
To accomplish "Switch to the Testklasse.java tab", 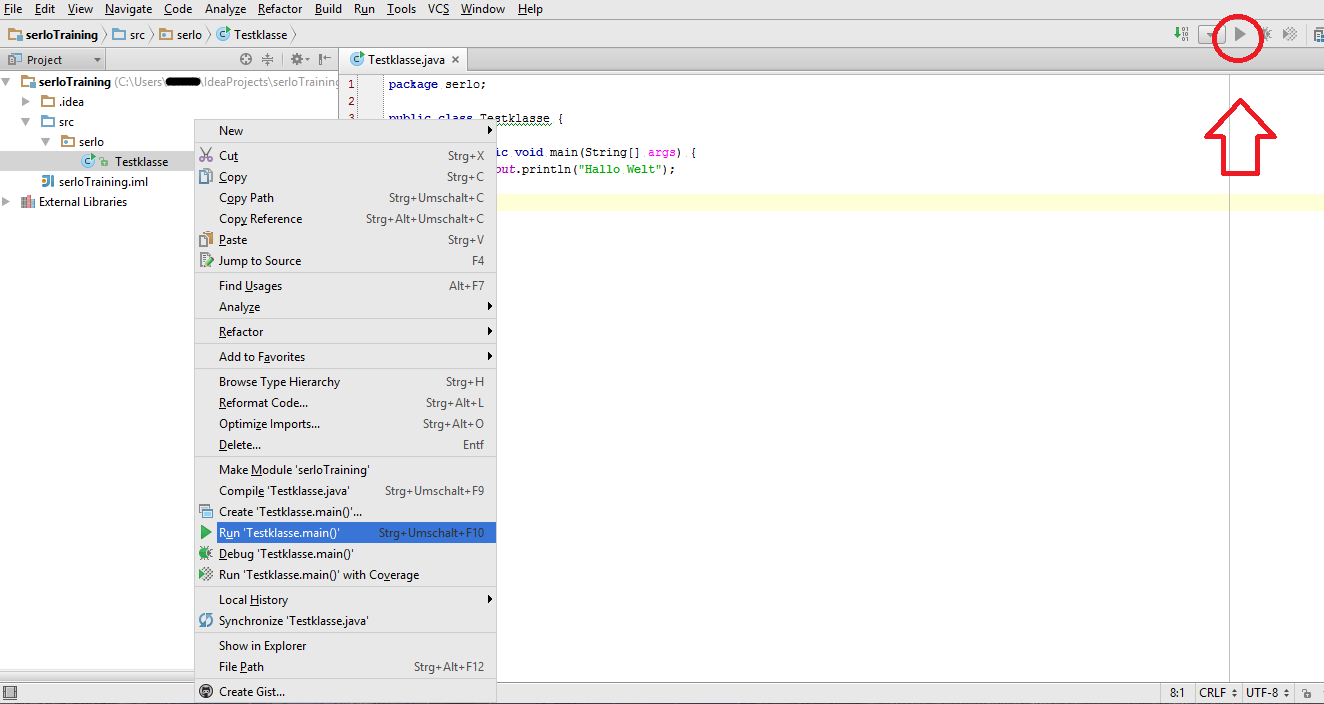I will coord(404,60).
